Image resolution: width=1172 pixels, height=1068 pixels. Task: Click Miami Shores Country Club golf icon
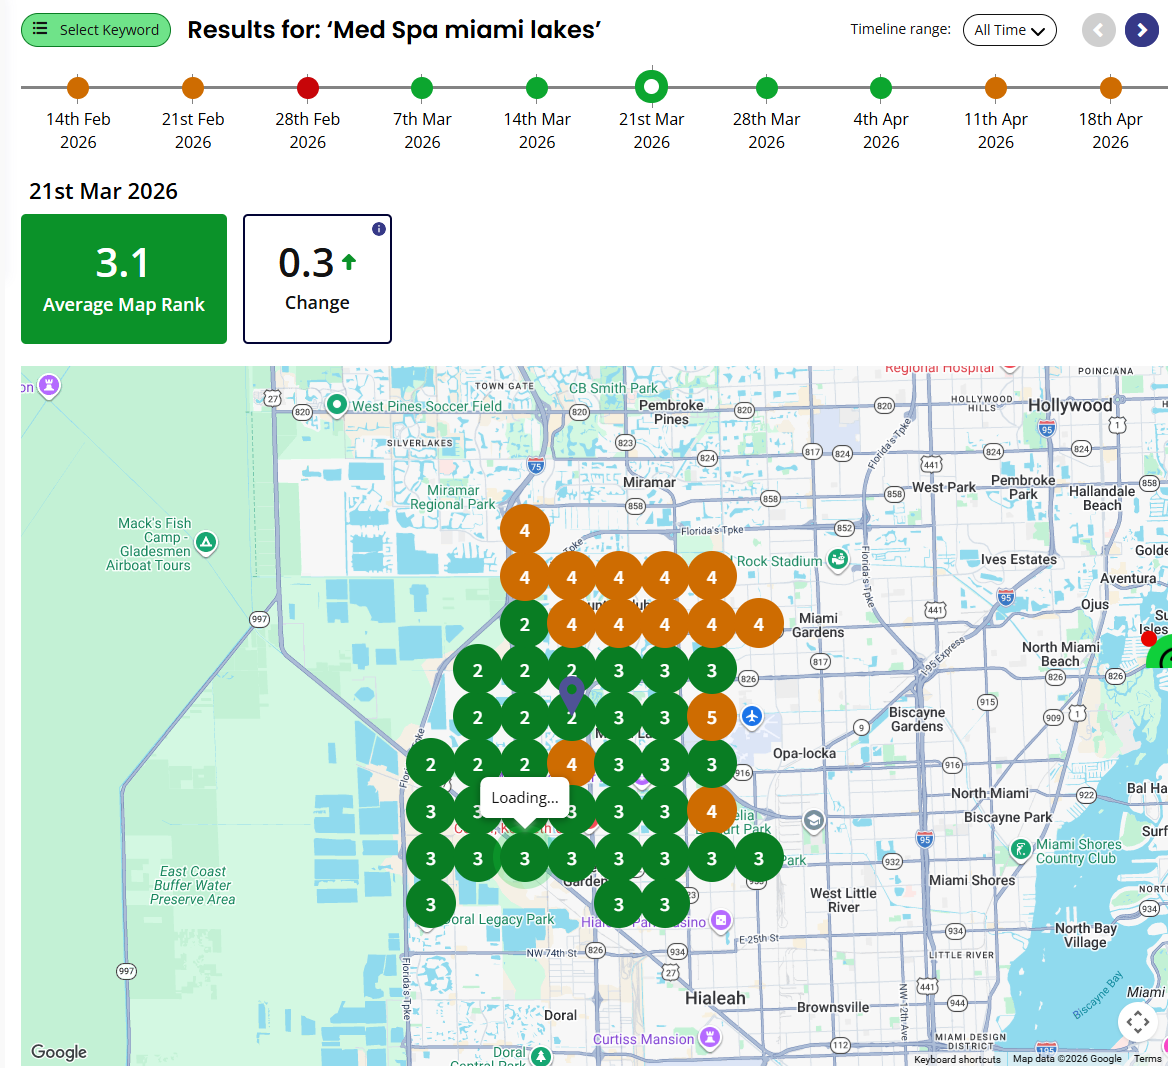pyautogui.click(x=1020, y=849)
